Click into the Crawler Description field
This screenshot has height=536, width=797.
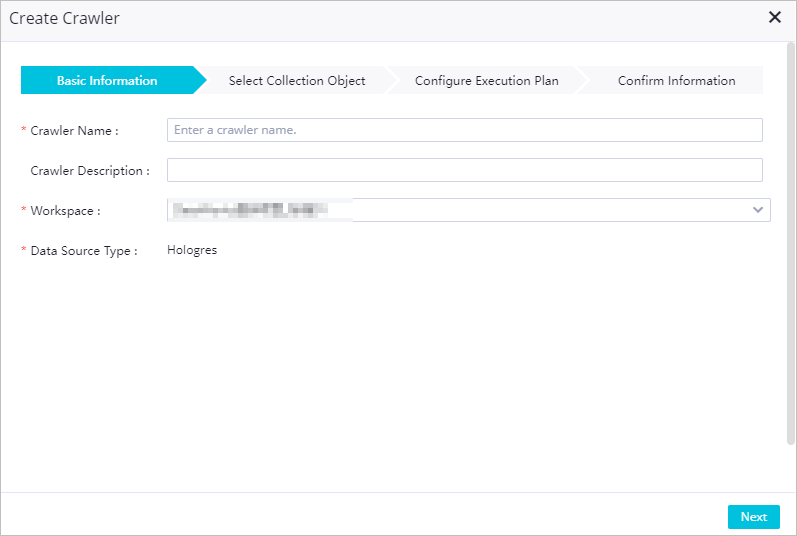pyautogui.click(x=465, y=170)
